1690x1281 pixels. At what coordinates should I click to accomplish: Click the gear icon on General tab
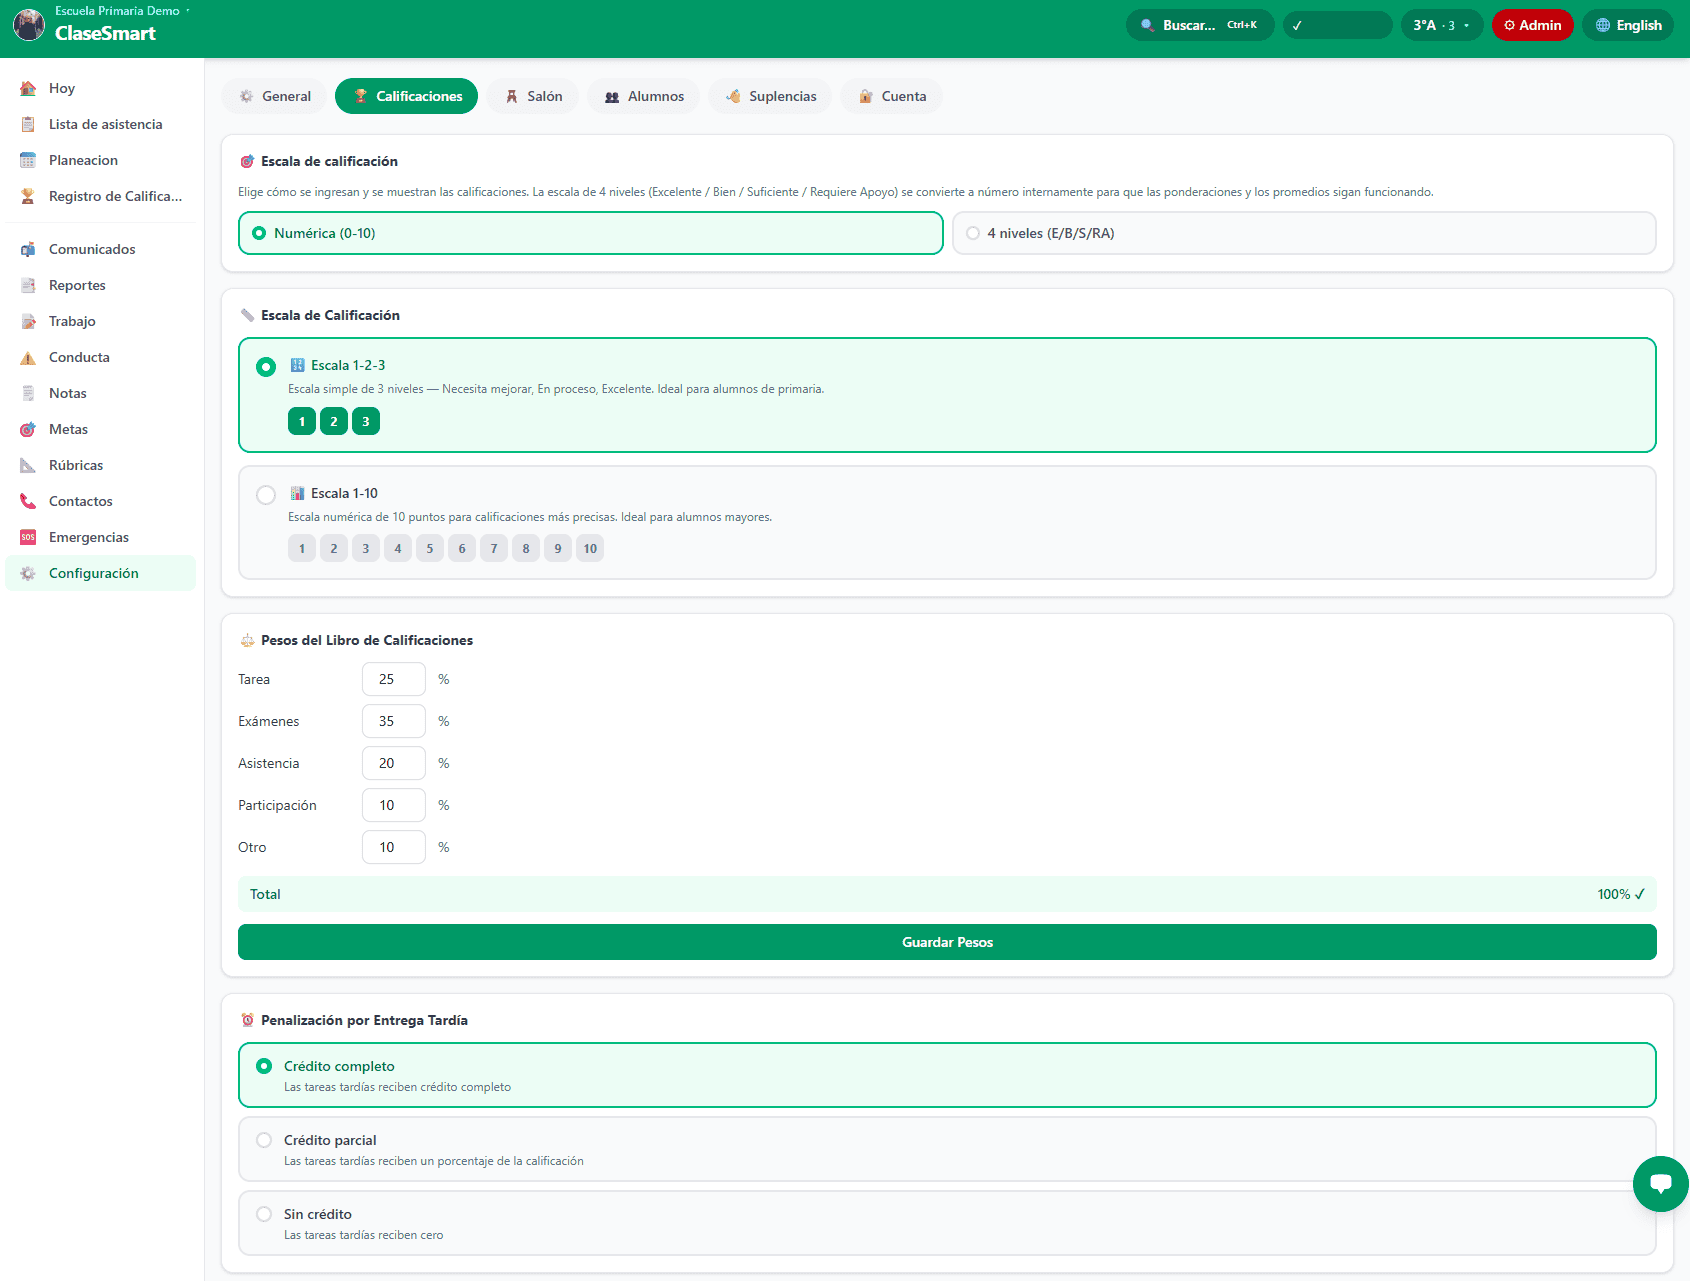(246, 96)
